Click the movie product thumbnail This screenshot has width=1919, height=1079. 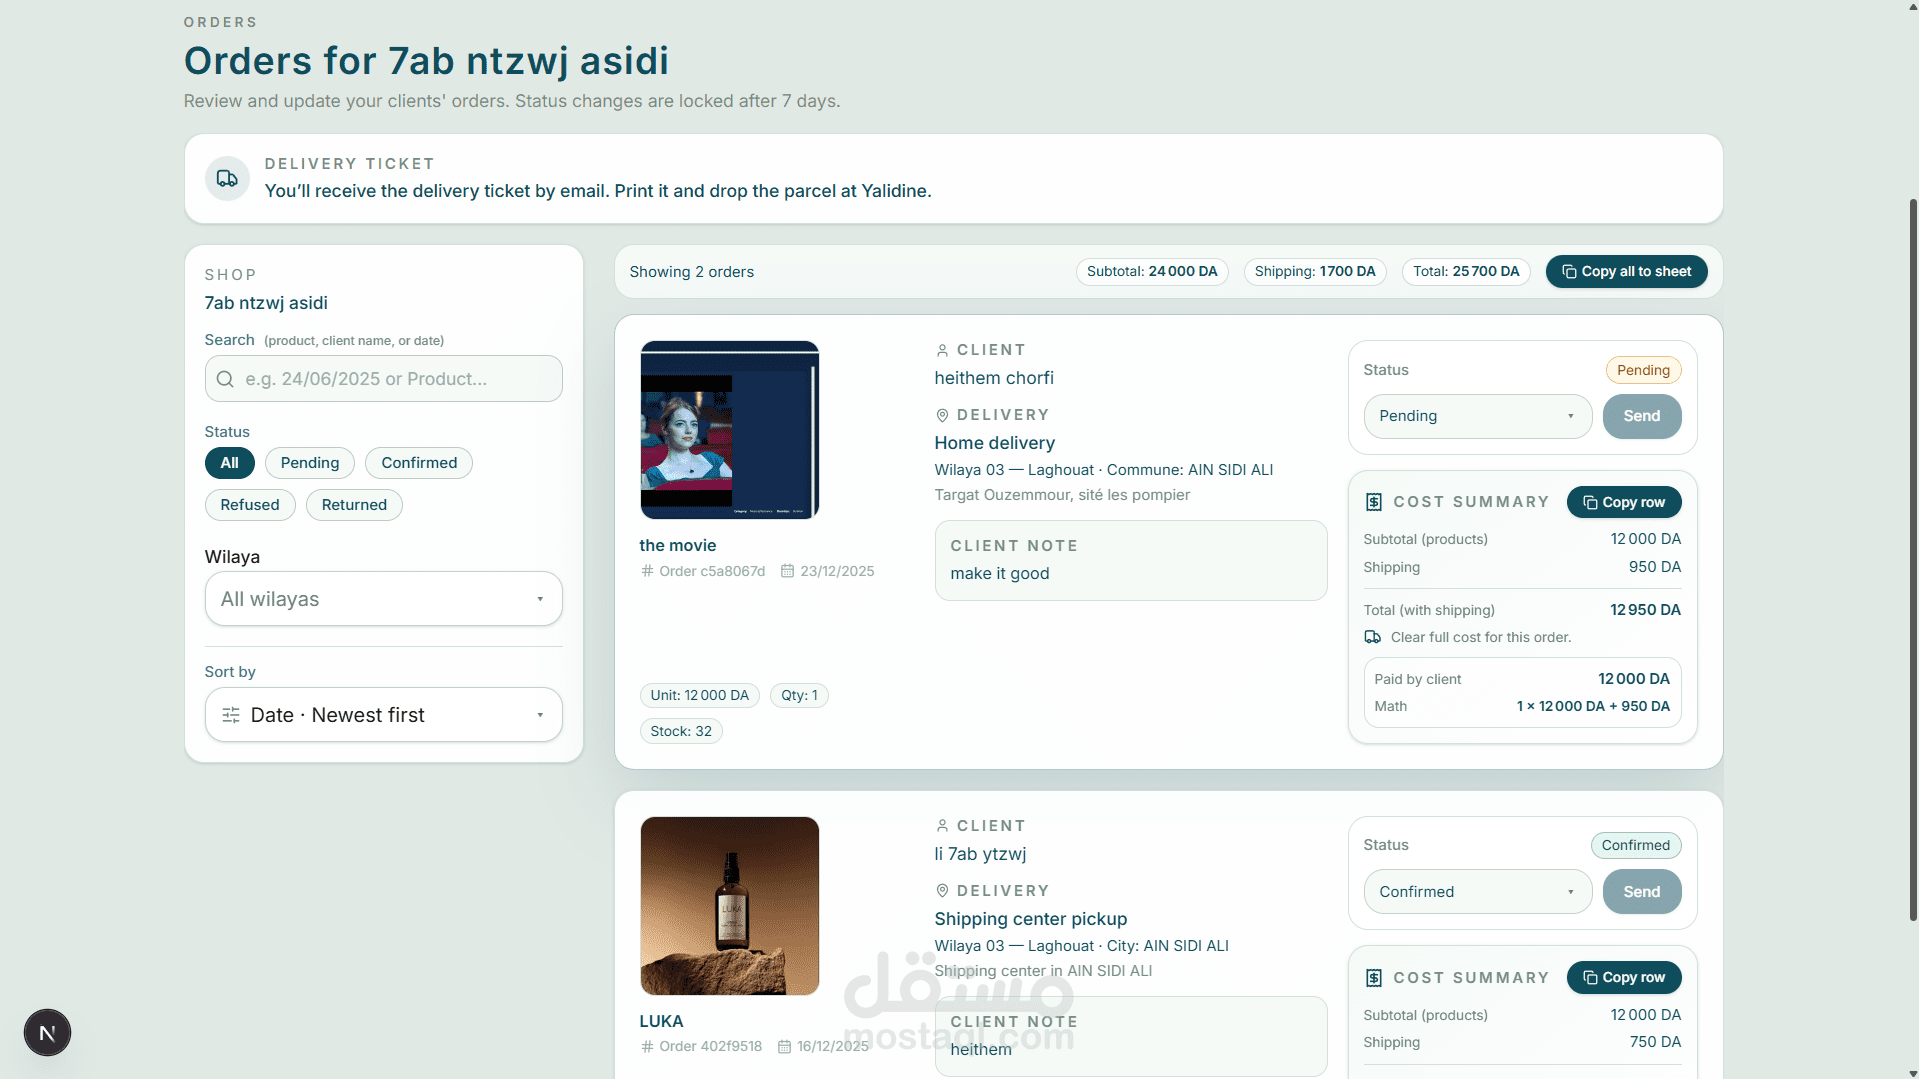(730, 430)
